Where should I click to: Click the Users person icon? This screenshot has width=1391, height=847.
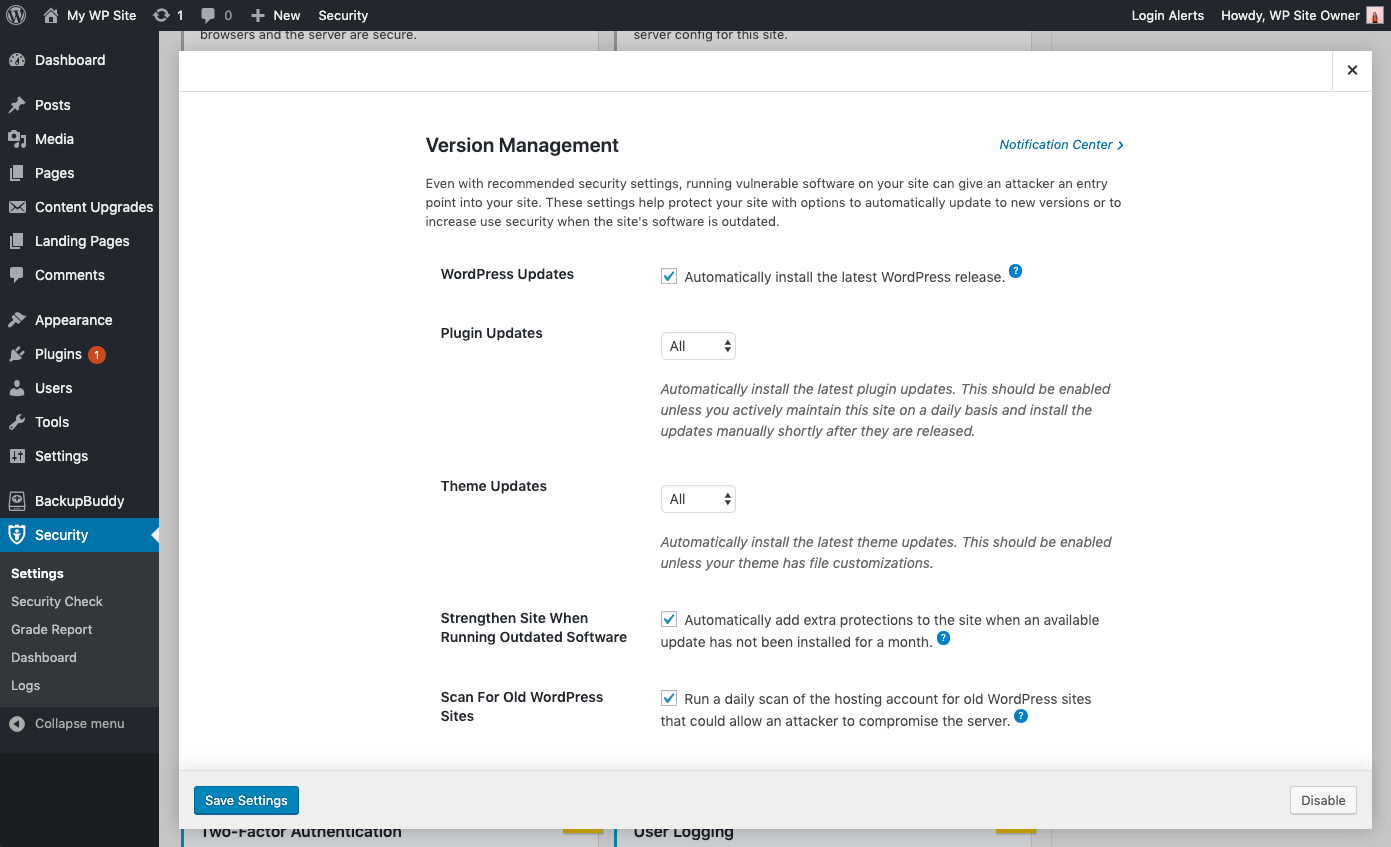pyautogui.click(x=17, y=388)
